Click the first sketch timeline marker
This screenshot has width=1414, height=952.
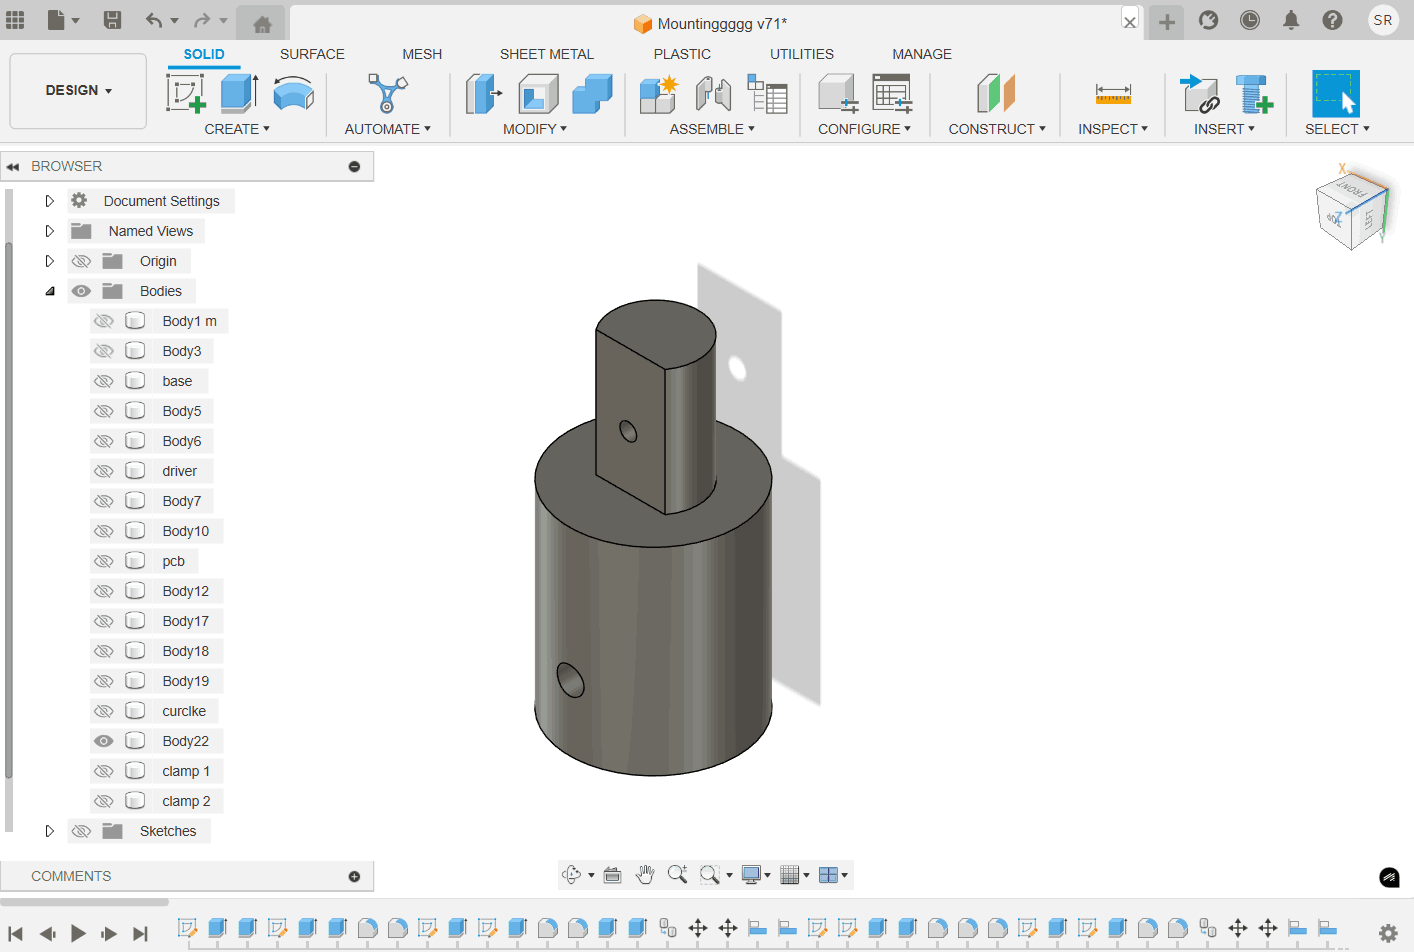[187, 928]
